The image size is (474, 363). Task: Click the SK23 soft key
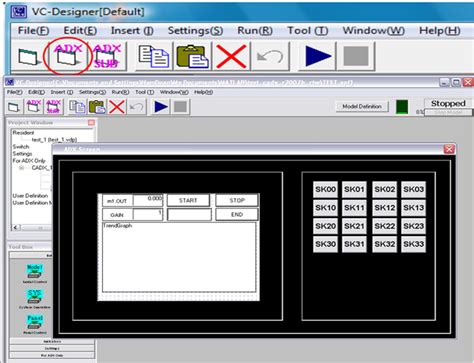(413, 226)
